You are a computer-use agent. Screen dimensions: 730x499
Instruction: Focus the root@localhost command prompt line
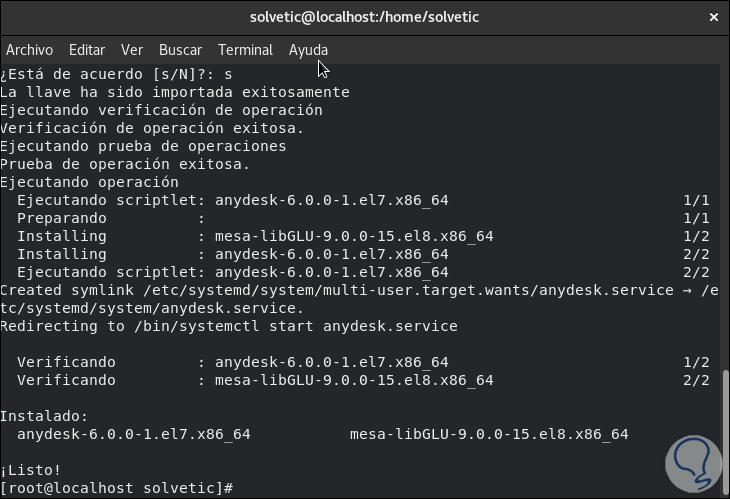pyautogui.click(x=117, y=488)
